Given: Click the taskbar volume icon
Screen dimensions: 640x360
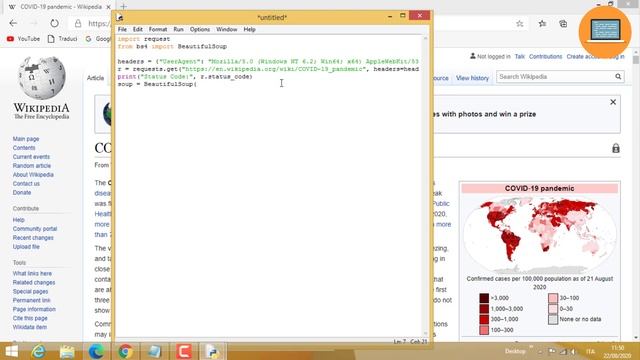Looking at the screenshot, I should coord(573,351).
